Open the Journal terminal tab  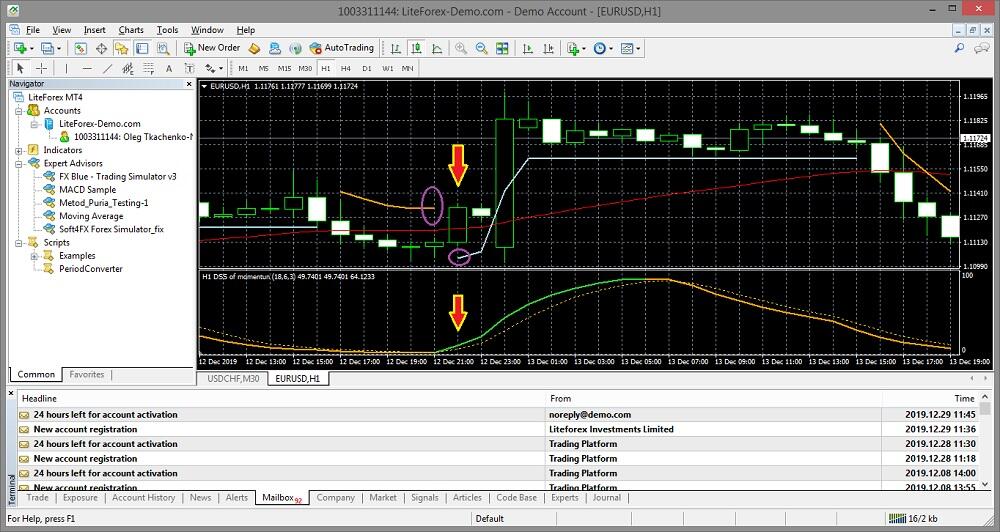coord(606,497)
